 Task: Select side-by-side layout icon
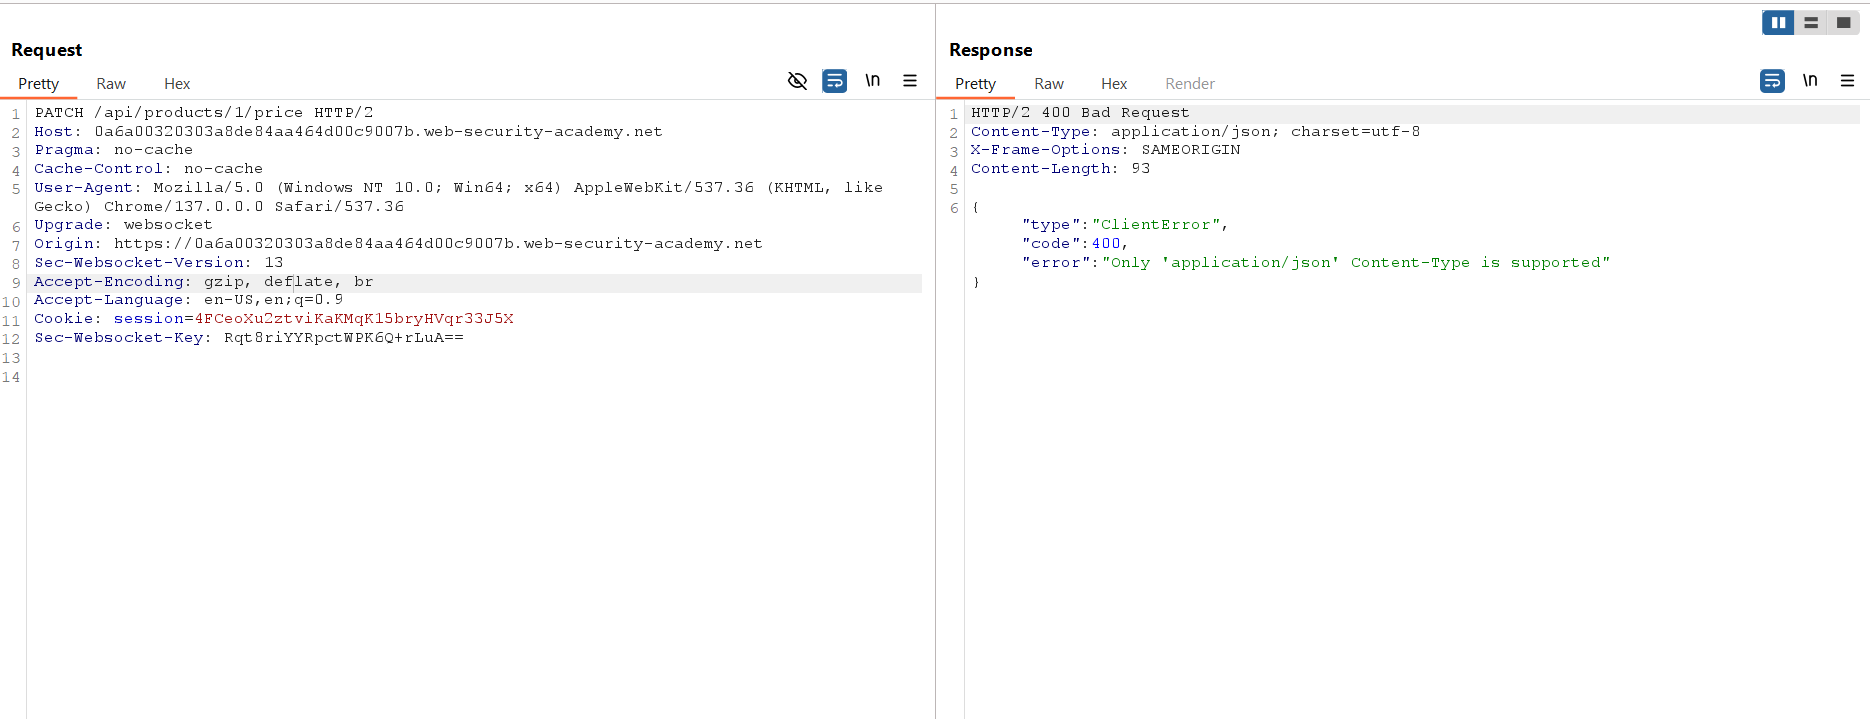coord(1778,22)
